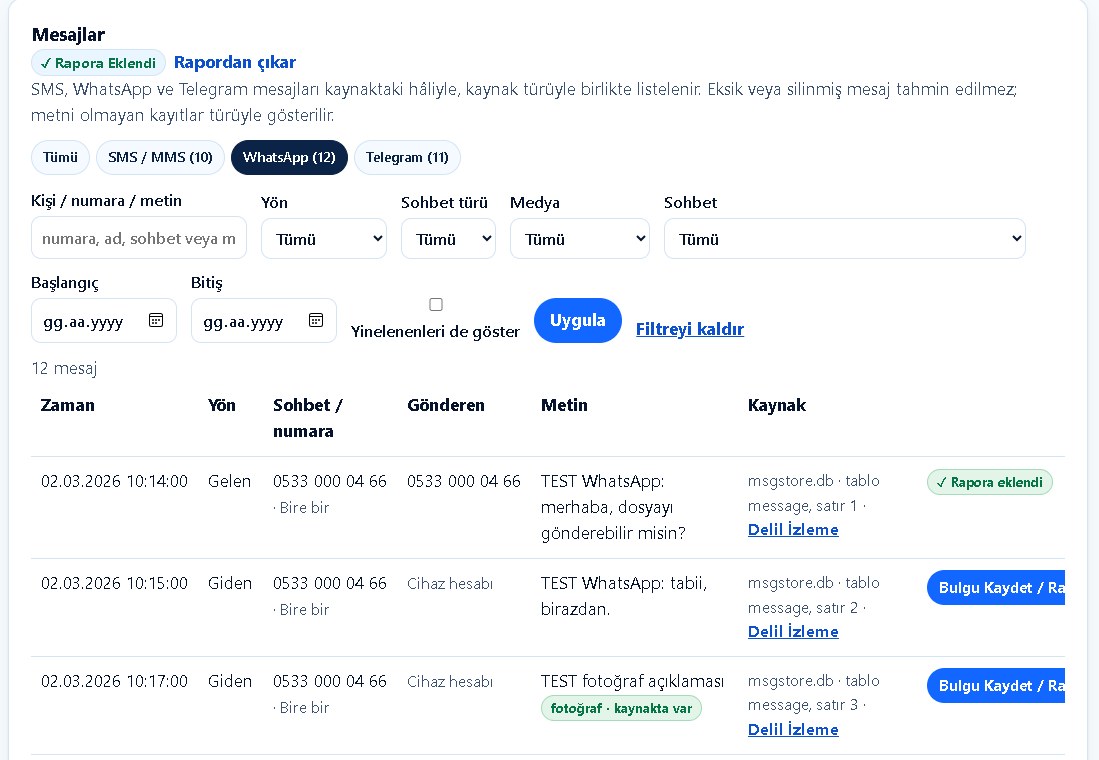
Task: Select the Tümü filter tab
Action: coord(60,157)
